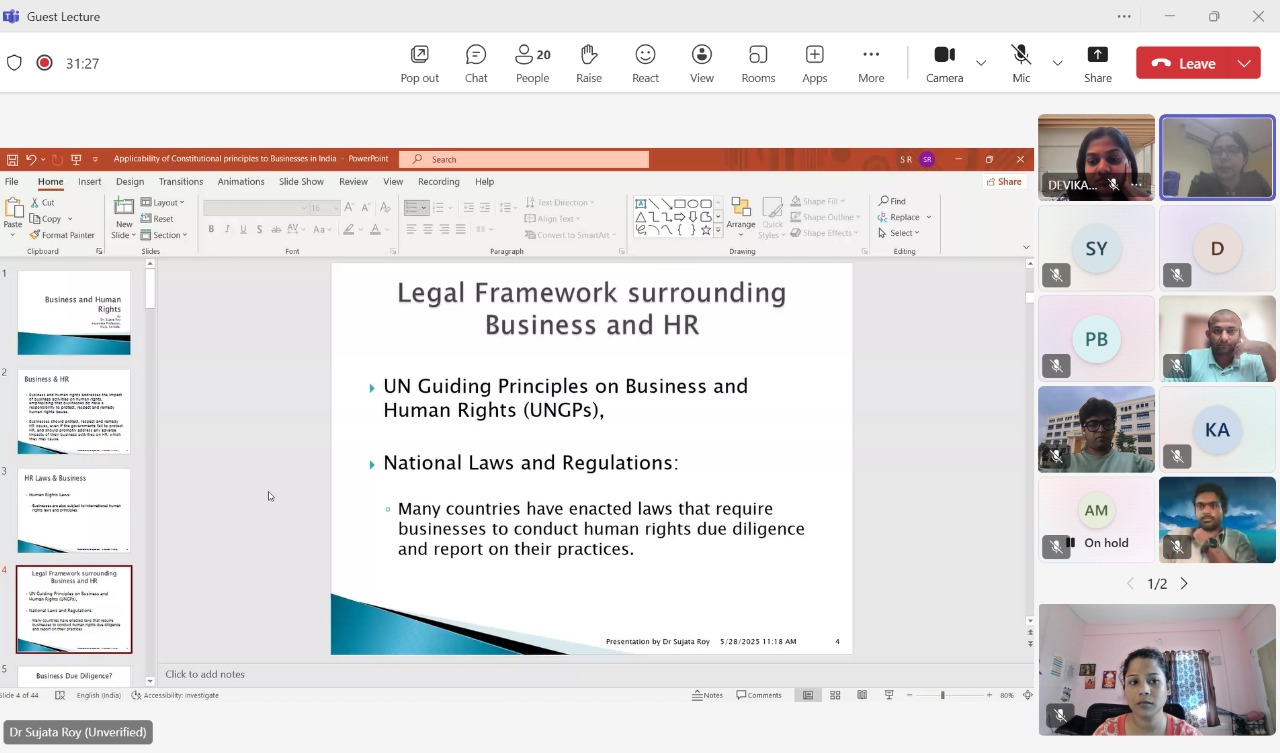
Task: Click the Apps icon in toolbar
Action: (814, 63)
